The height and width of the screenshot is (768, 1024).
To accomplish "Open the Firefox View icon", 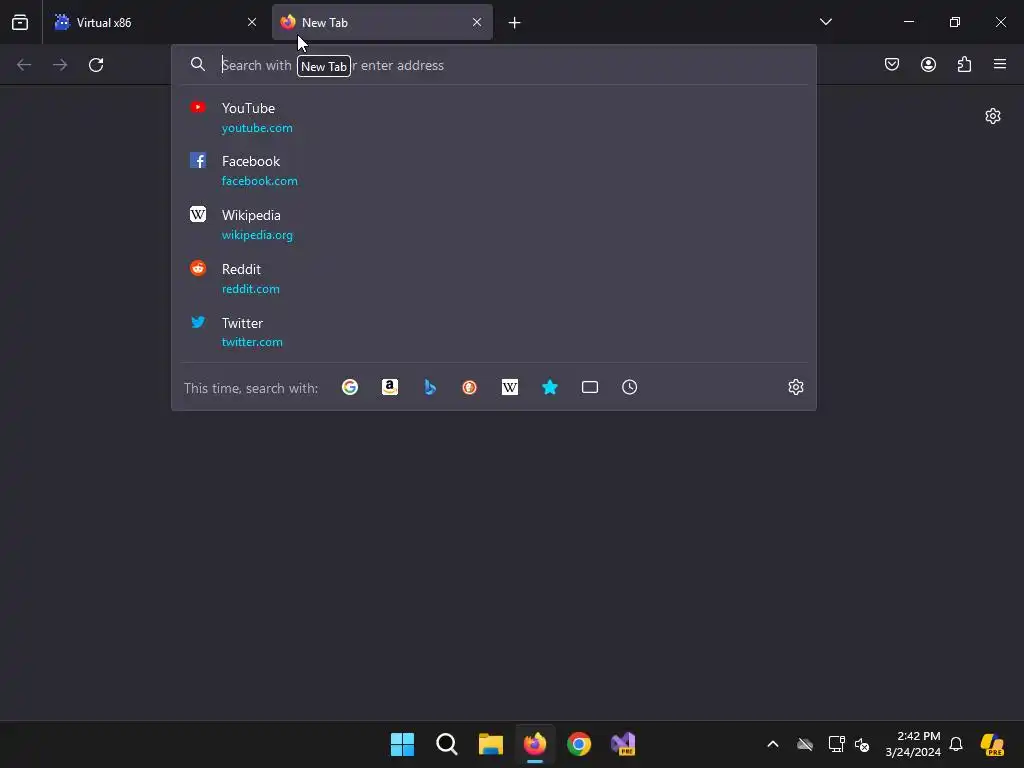I will [x=20, y=22].
